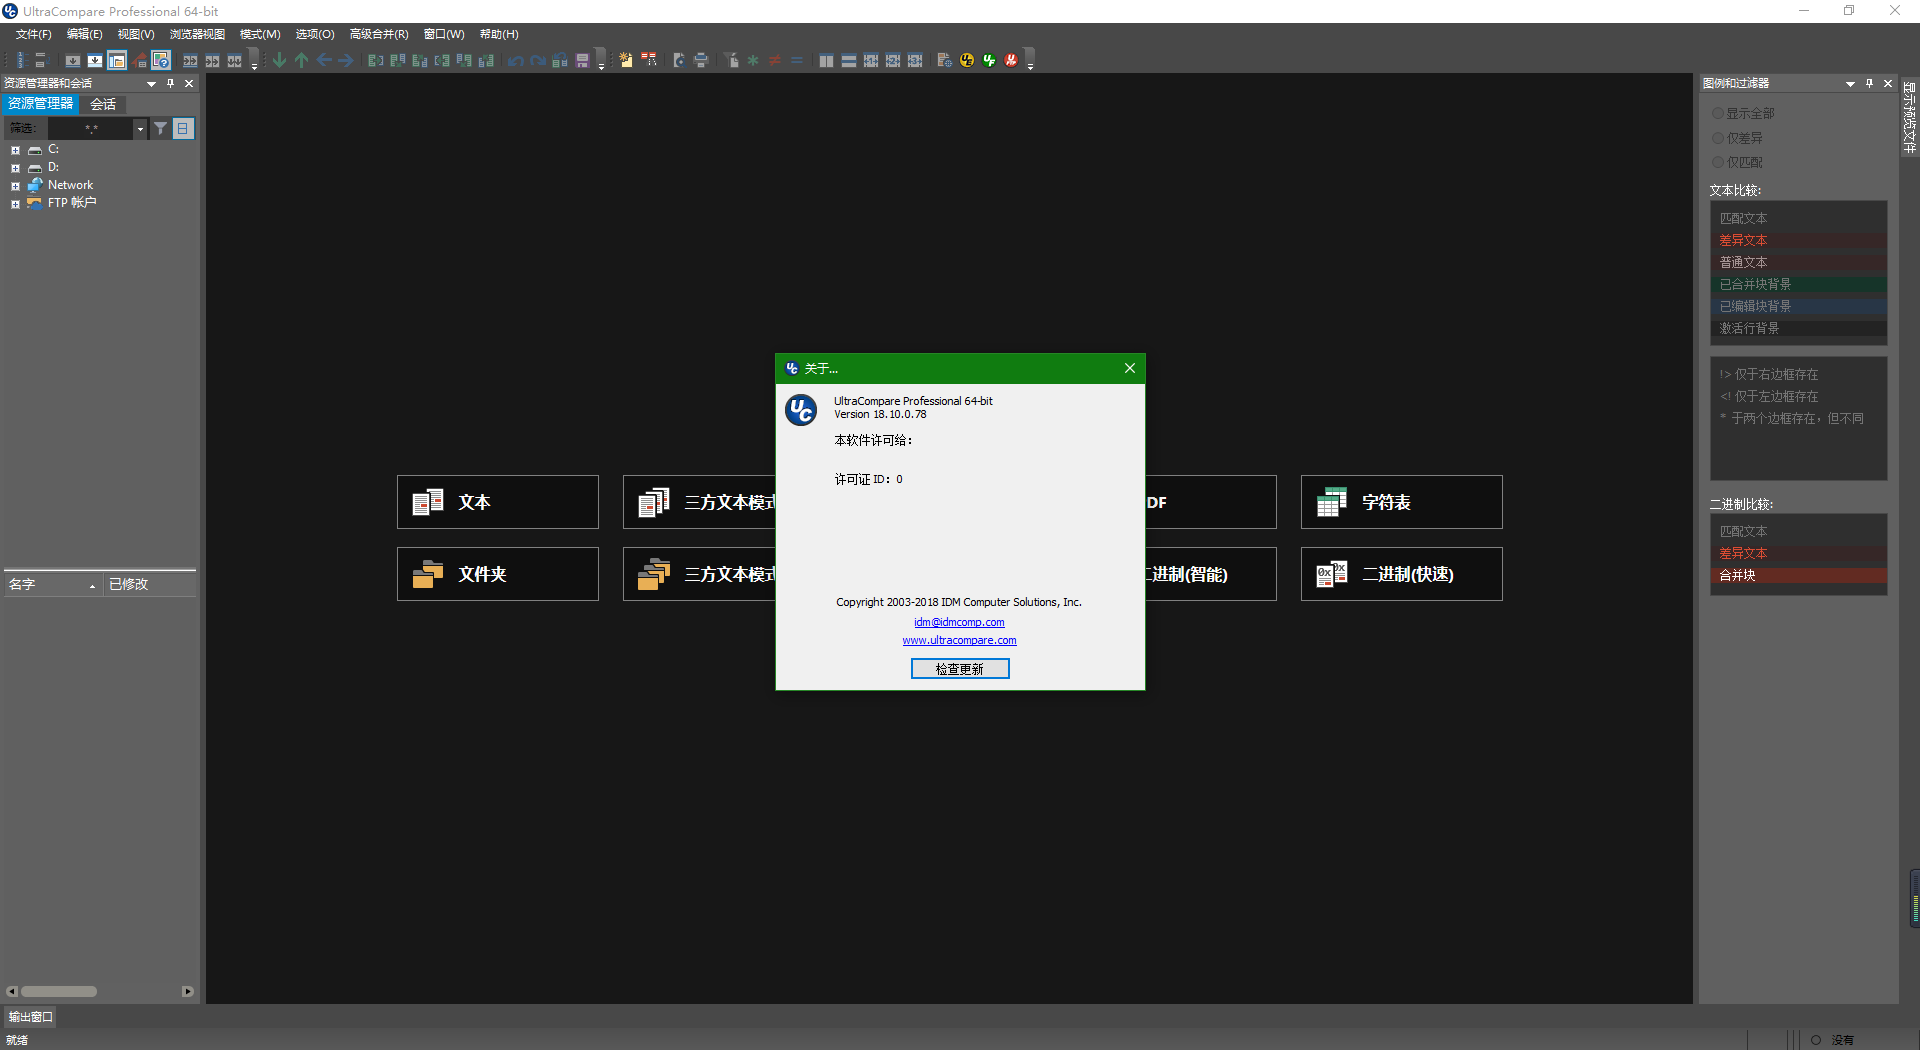Select the 显示全部 radio option
This screenshot has height=1050, width=1920.
point(1718,113)
